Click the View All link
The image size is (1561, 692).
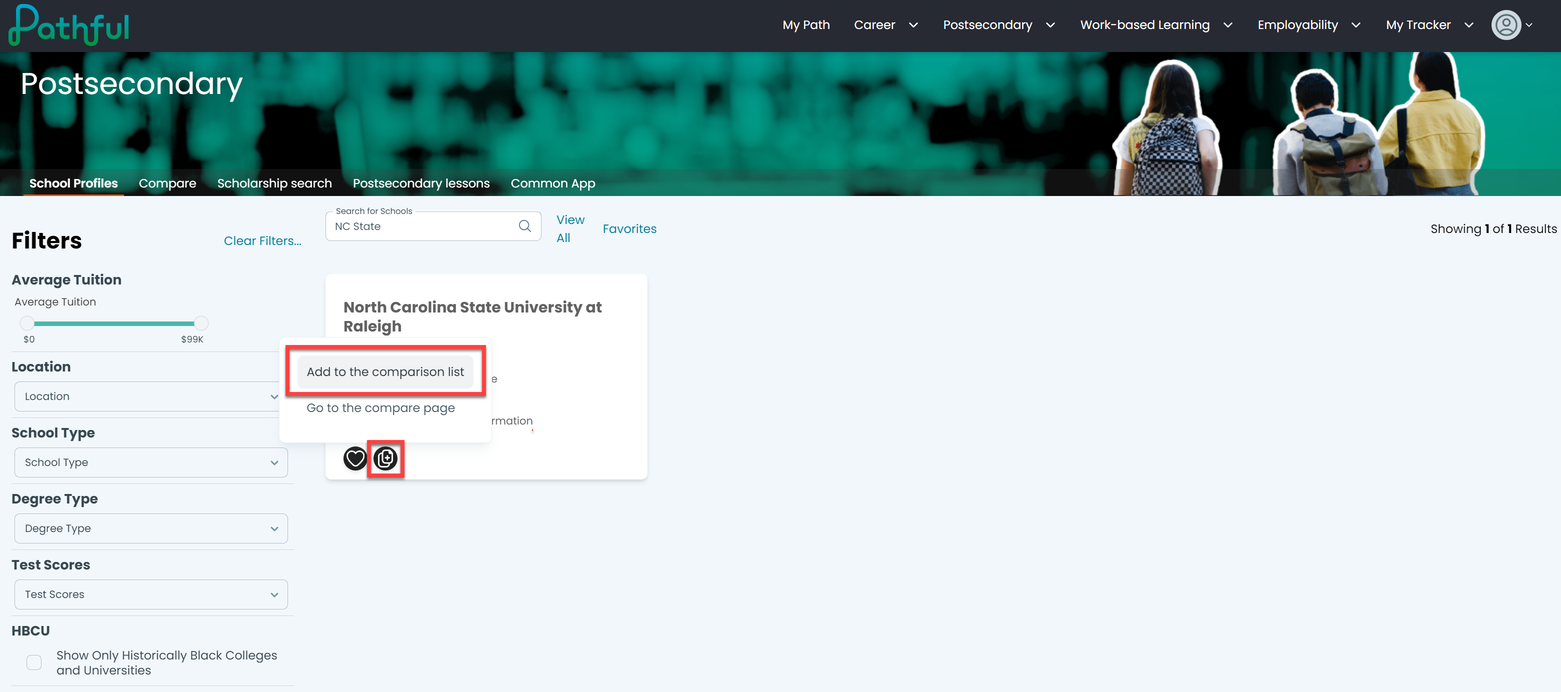[570, 228]
